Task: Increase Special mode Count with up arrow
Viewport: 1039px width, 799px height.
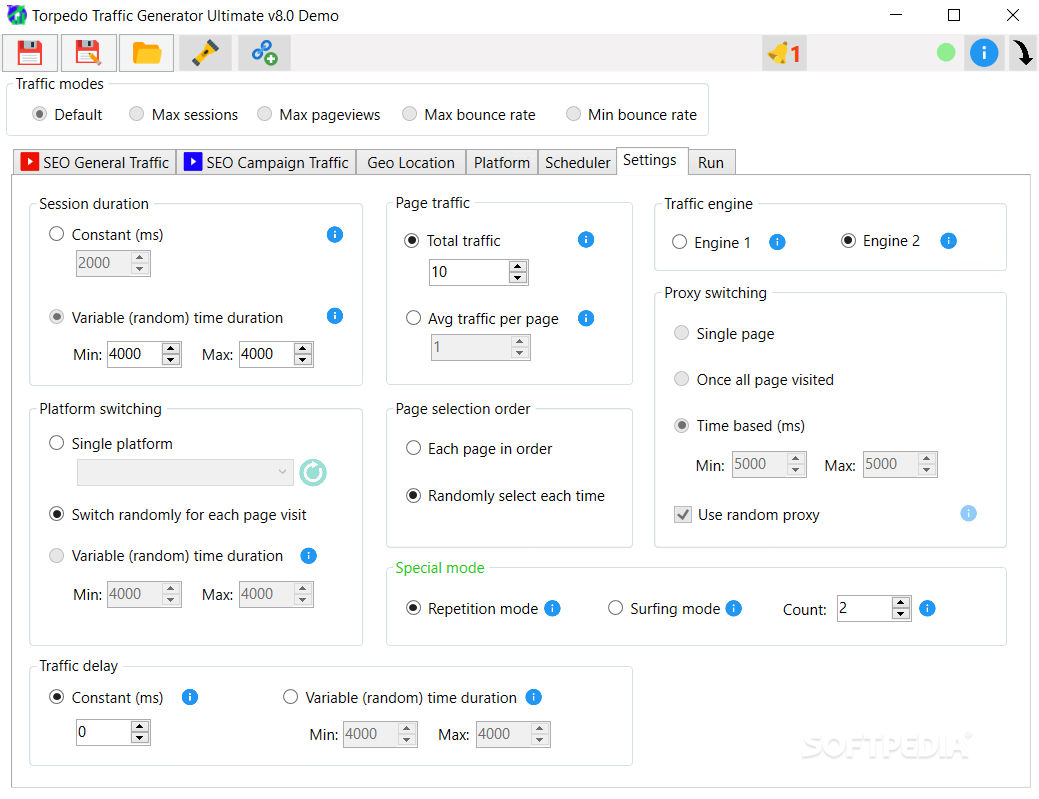Action: pyautogui.click(x=901, y=602)
